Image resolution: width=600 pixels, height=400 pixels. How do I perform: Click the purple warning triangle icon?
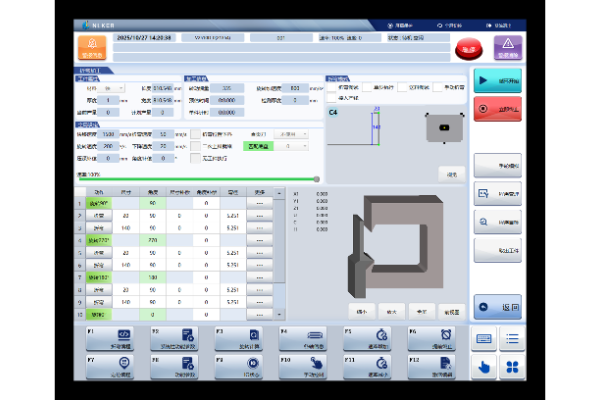(508, 45)
